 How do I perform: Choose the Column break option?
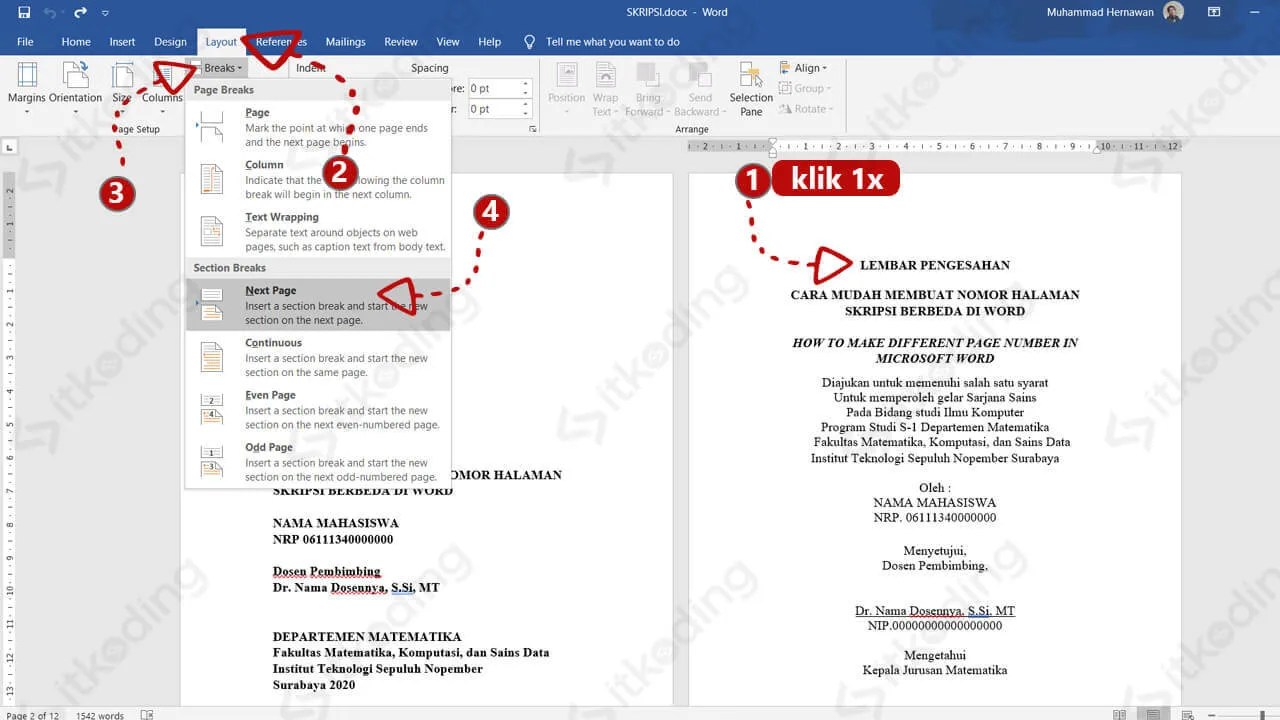coord(318,179)
